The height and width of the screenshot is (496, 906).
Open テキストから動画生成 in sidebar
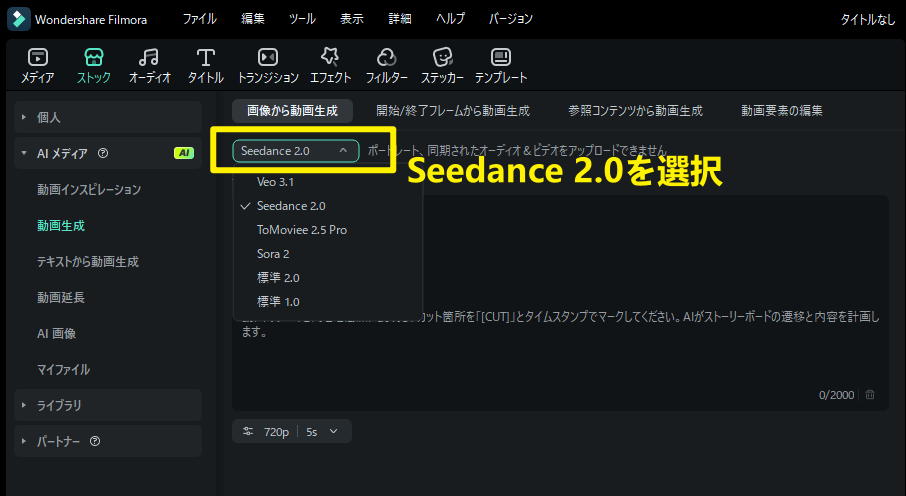click(x=88, y=261)
